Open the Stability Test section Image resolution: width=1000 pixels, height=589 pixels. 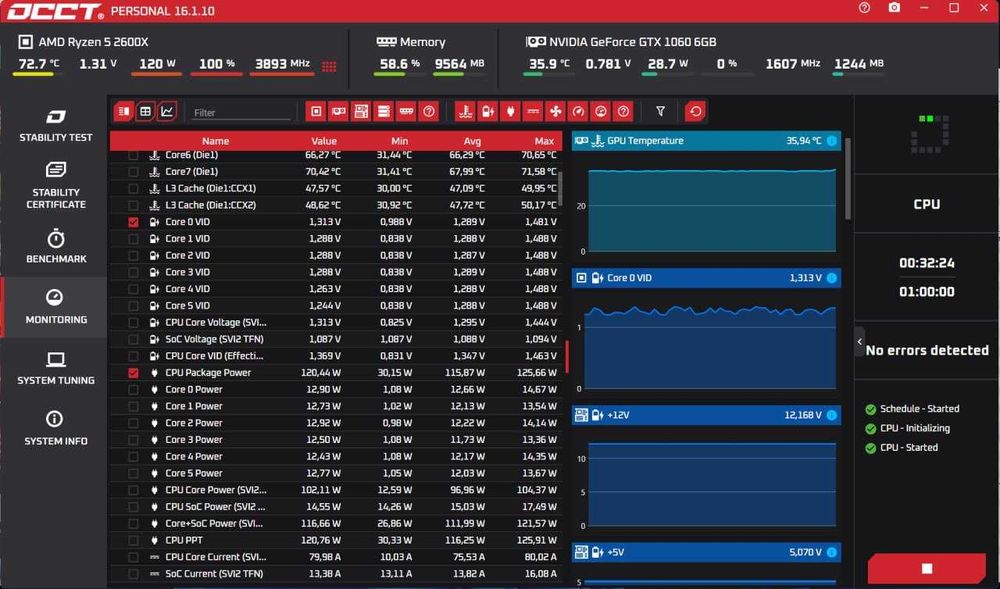55,126
